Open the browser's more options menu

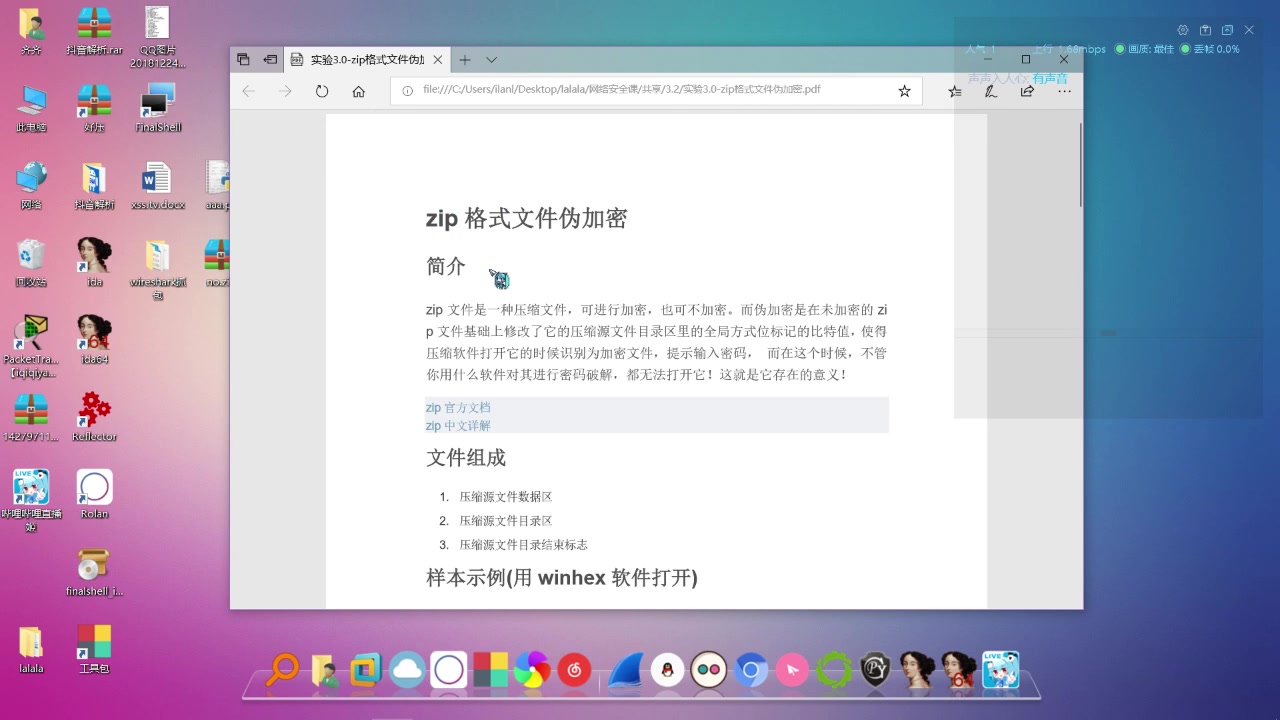(1064, 91)
